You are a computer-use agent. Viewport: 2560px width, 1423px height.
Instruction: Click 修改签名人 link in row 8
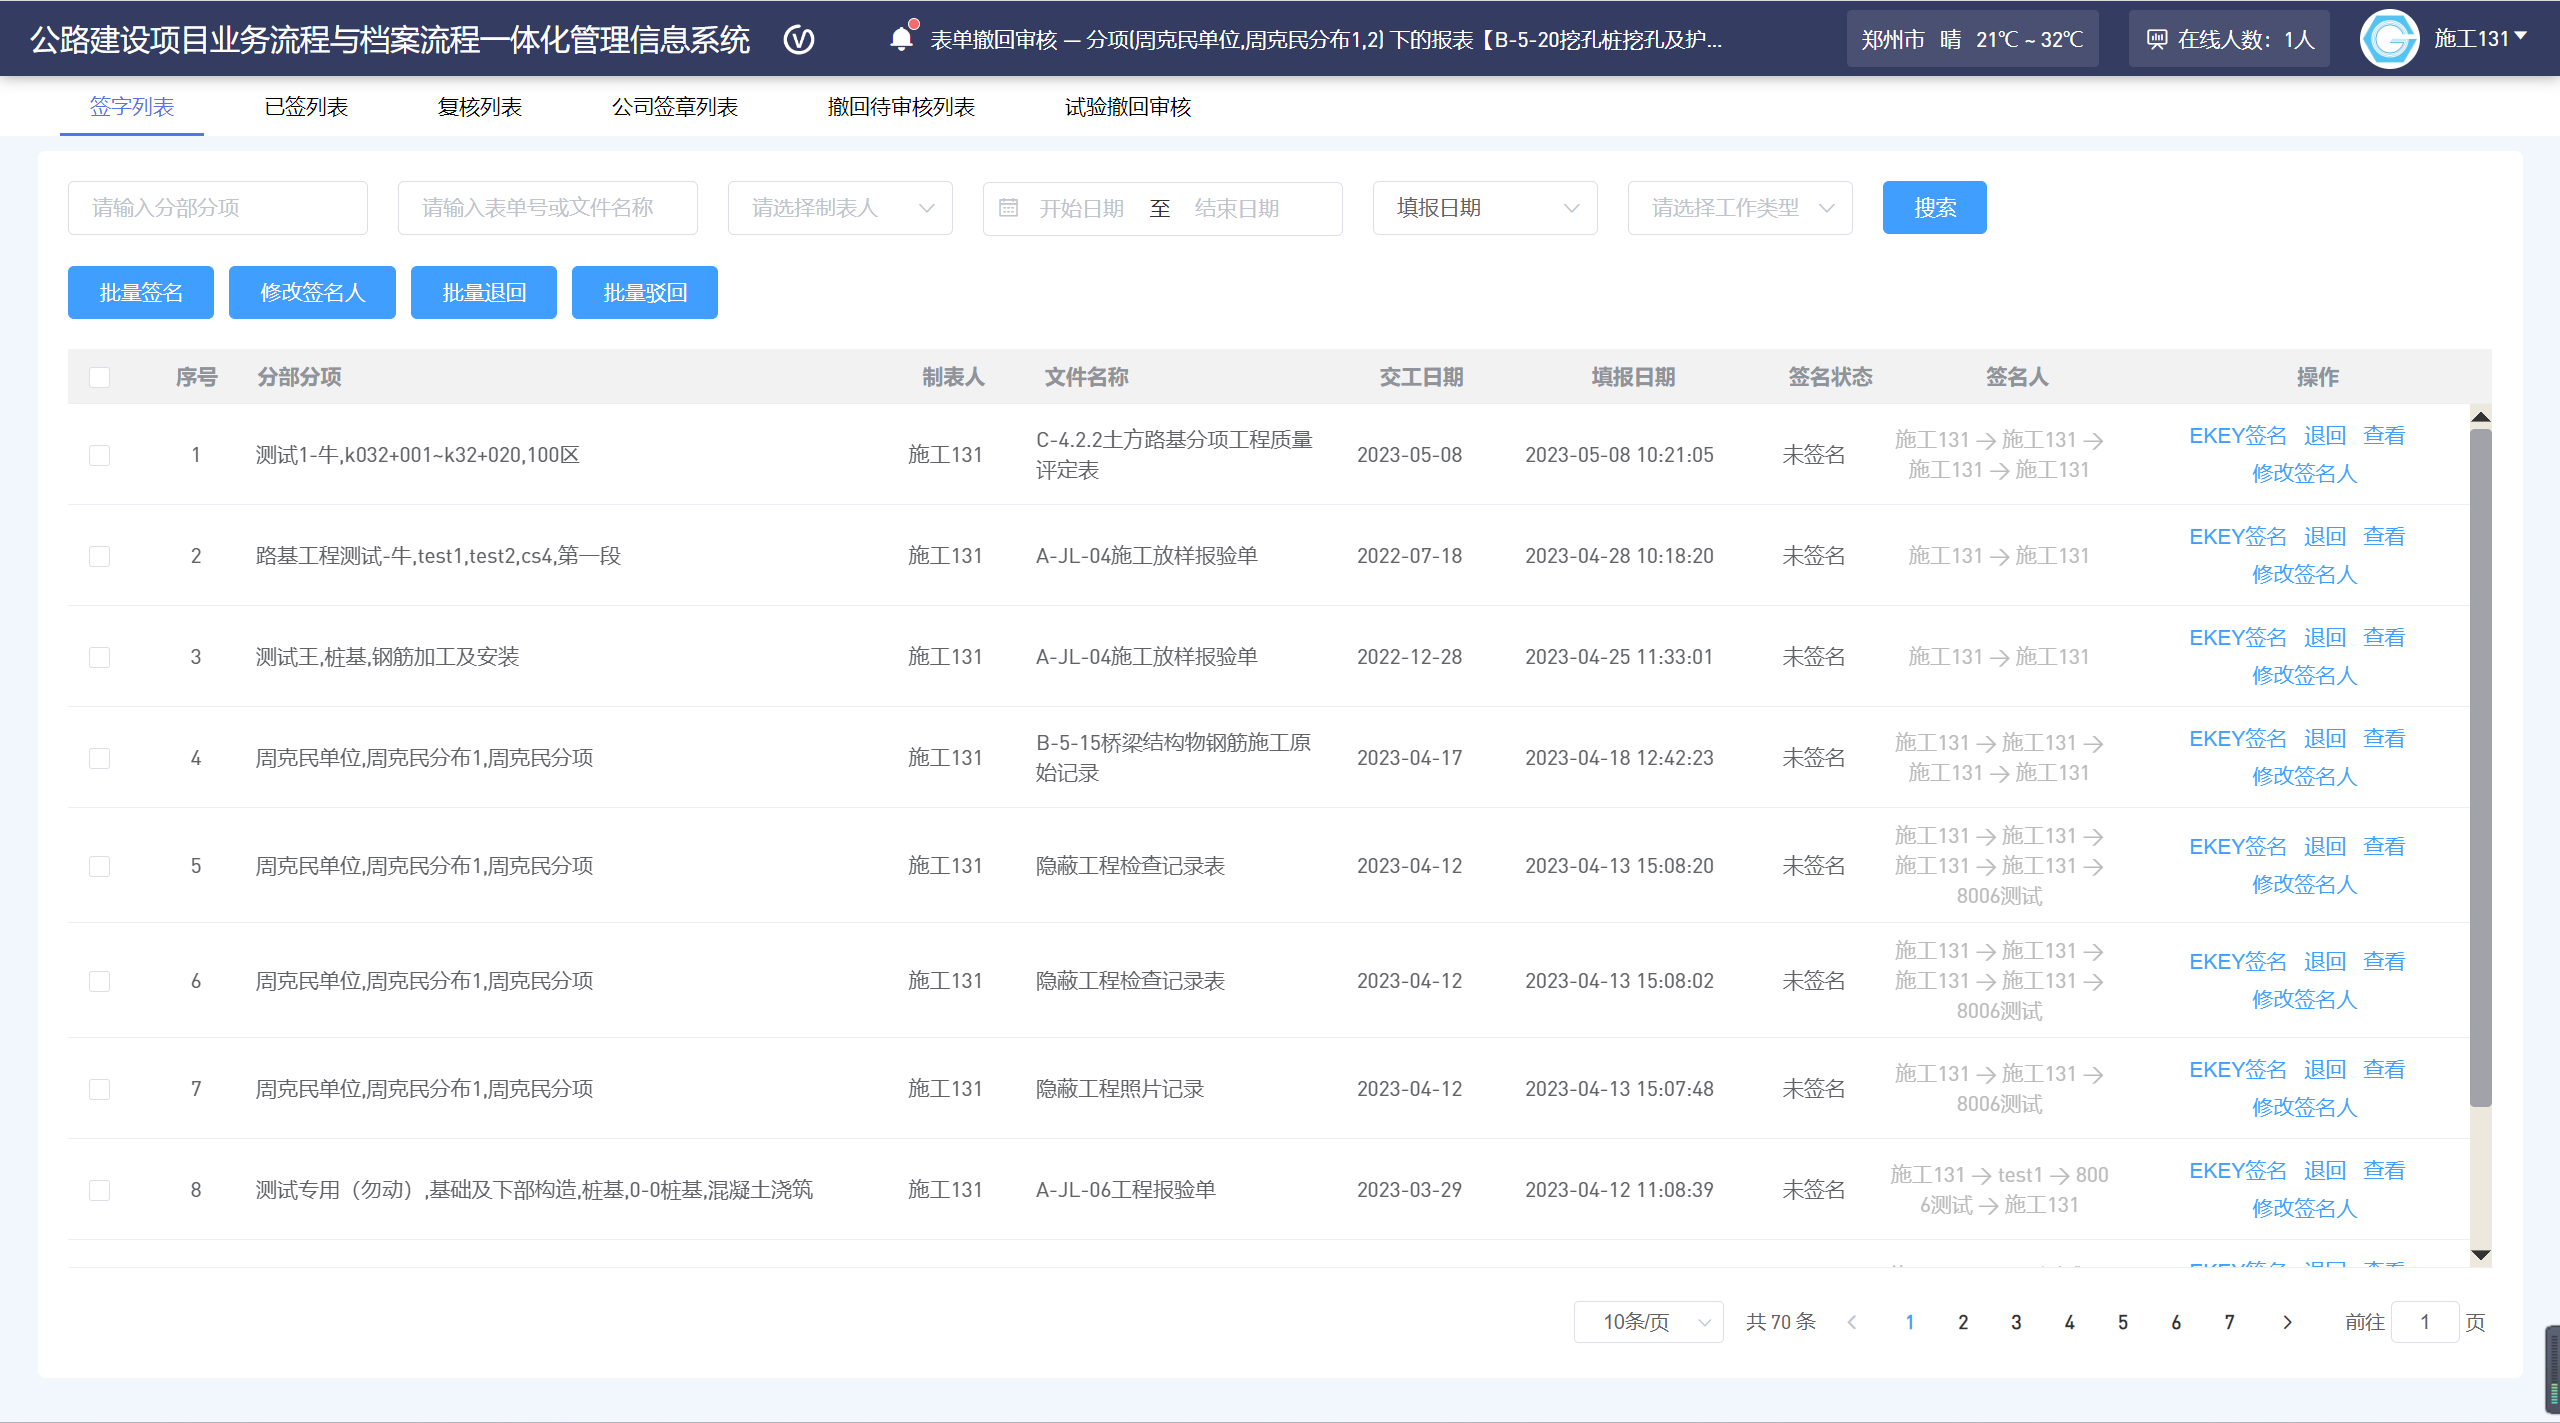2304,1209
